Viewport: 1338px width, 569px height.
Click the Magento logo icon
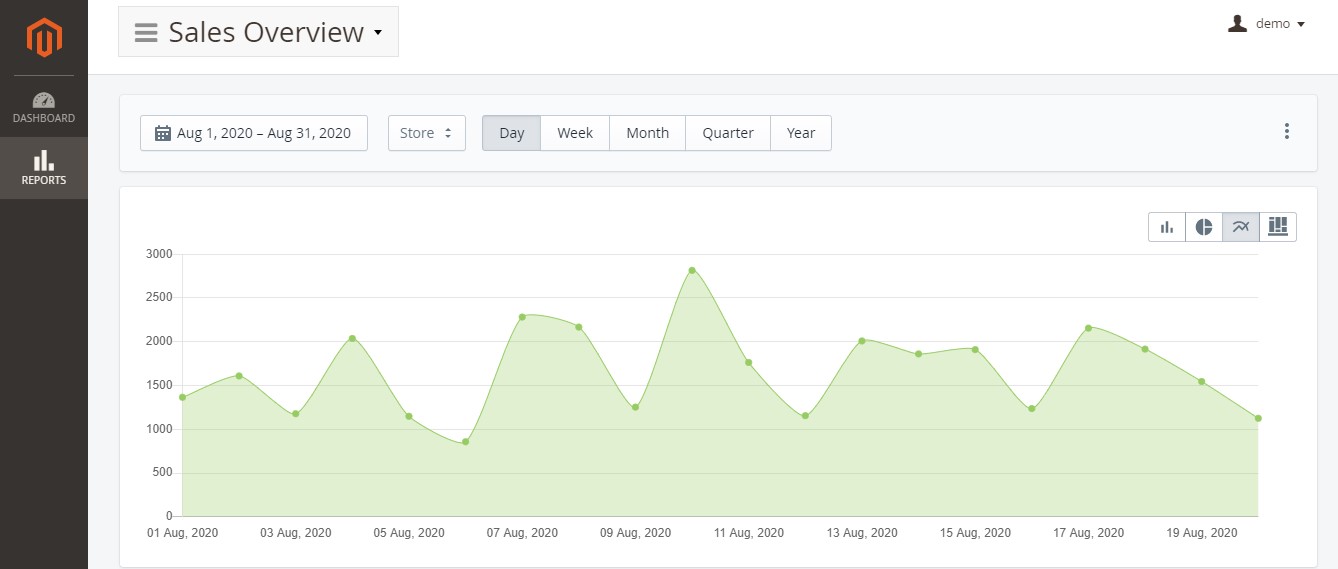tap(44, 38)
